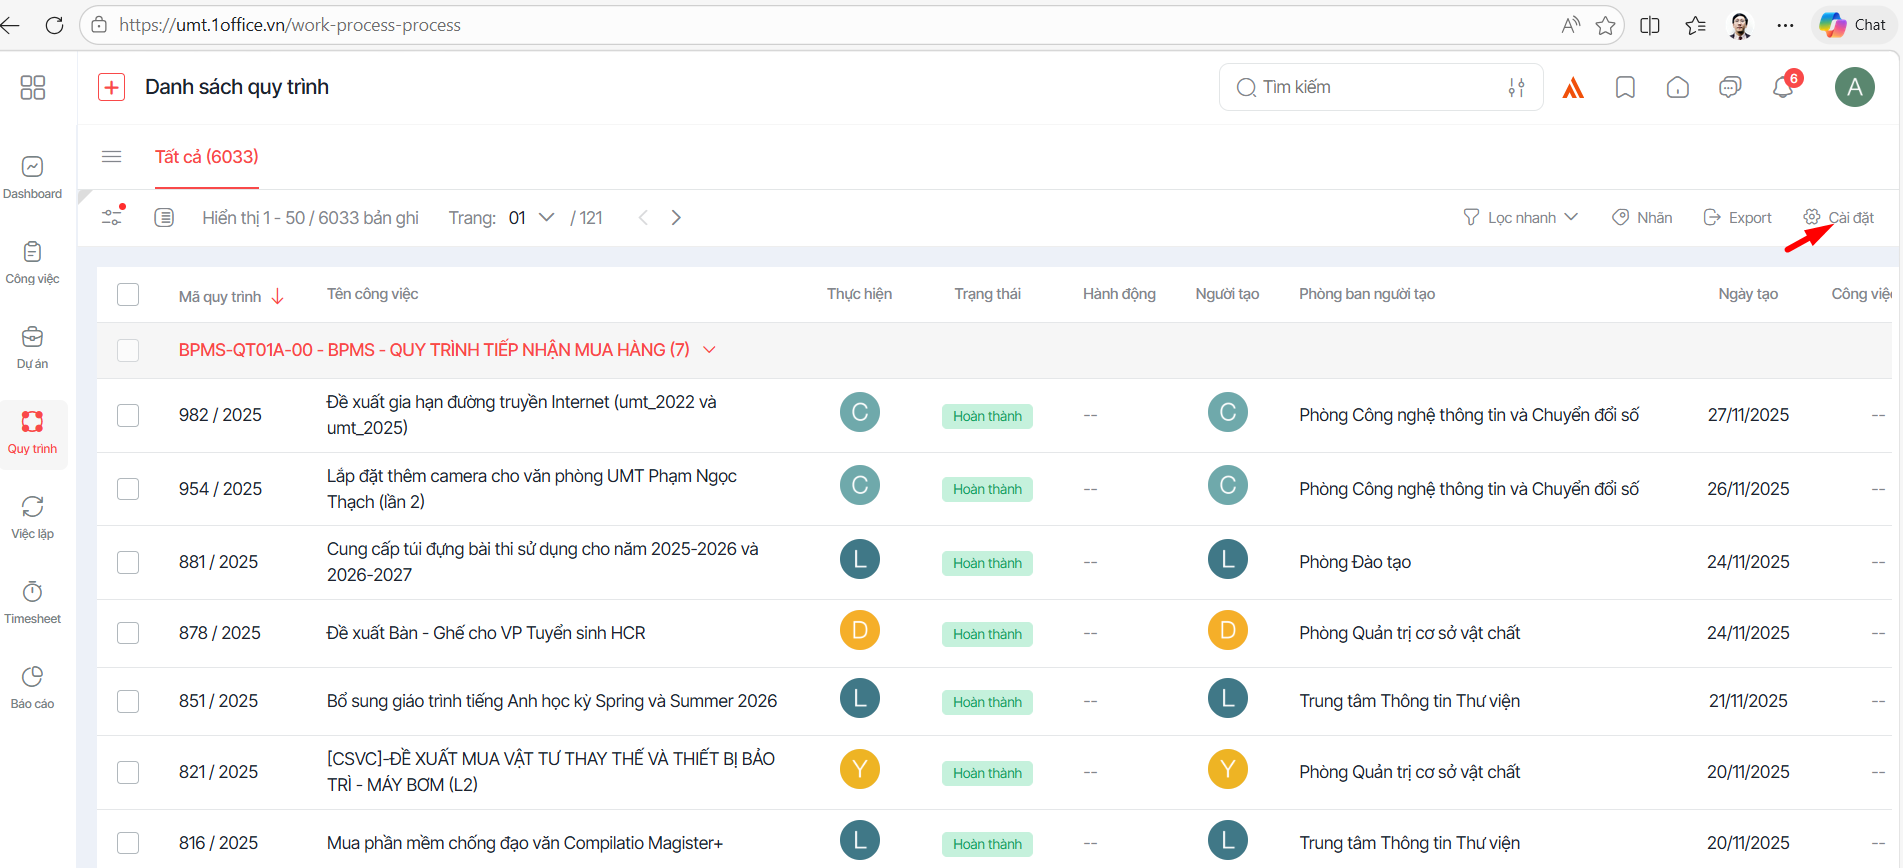Tick the checkbox for process 982 / 2025
Image resolution: width=1903 pixels, height=868 pixels.
coord(128,415)
